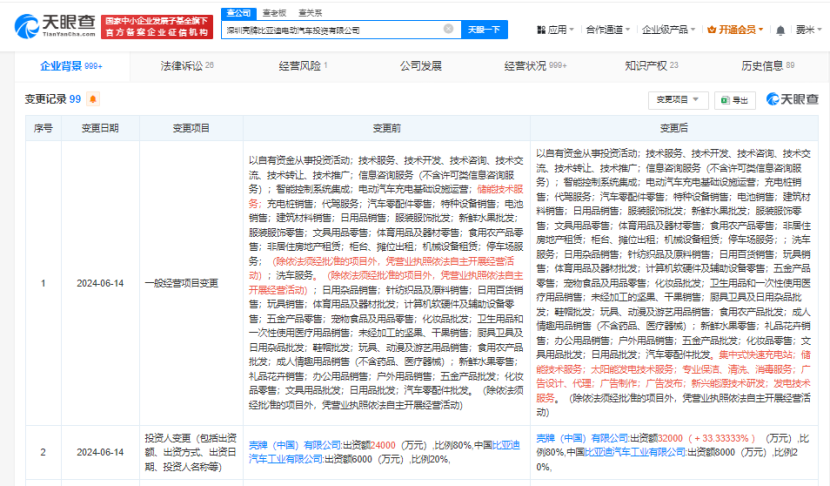This screenshot has width=830, height=486.
Task: Open the TianYanCha logo homepage
Action: point(55,26)
